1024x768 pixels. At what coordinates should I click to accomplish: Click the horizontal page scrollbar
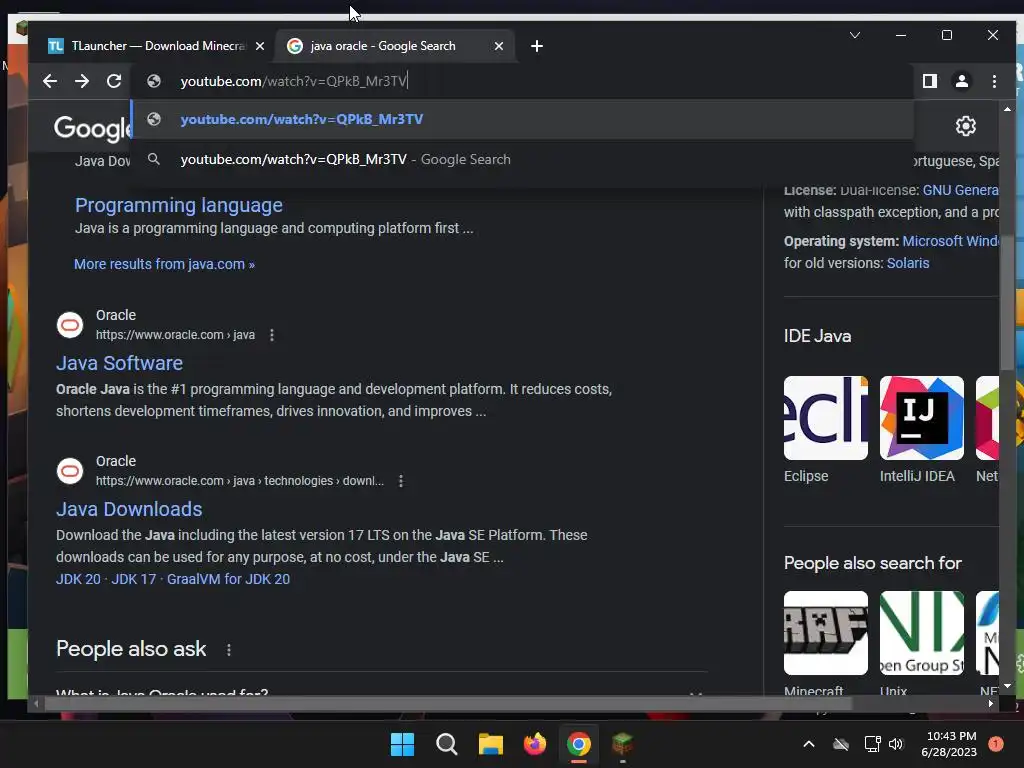pos(449,703)
